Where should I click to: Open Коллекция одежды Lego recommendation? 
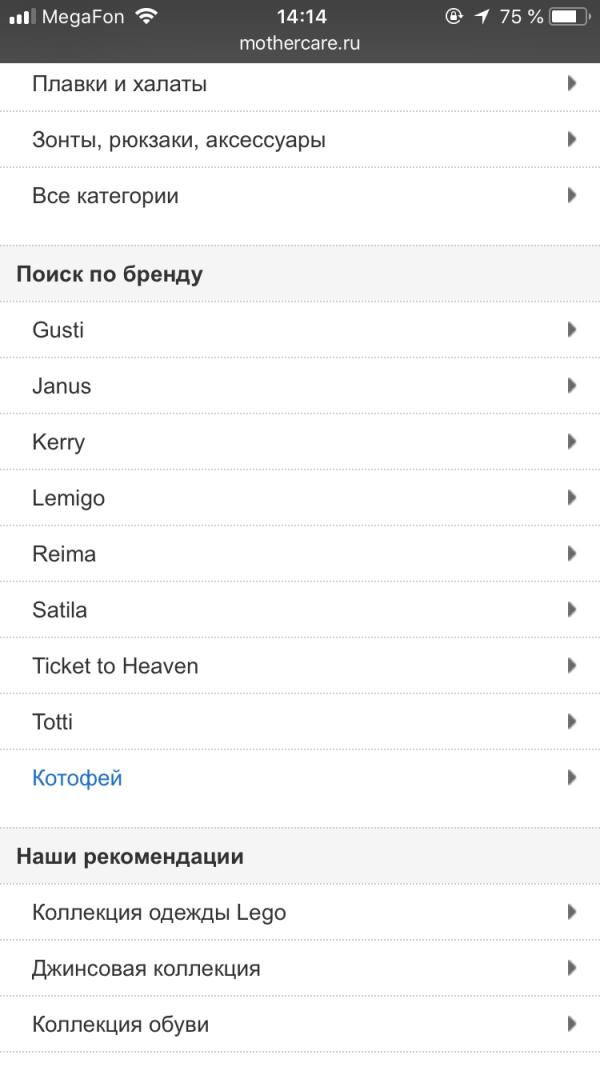point(159,912)
